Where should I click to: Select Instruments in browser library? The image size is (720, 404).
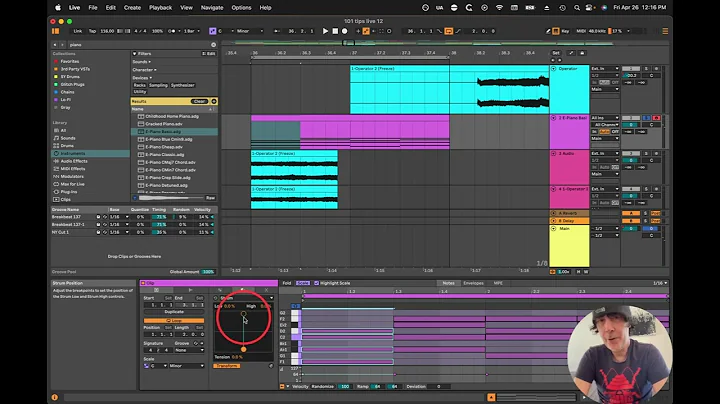coord(90,153)
